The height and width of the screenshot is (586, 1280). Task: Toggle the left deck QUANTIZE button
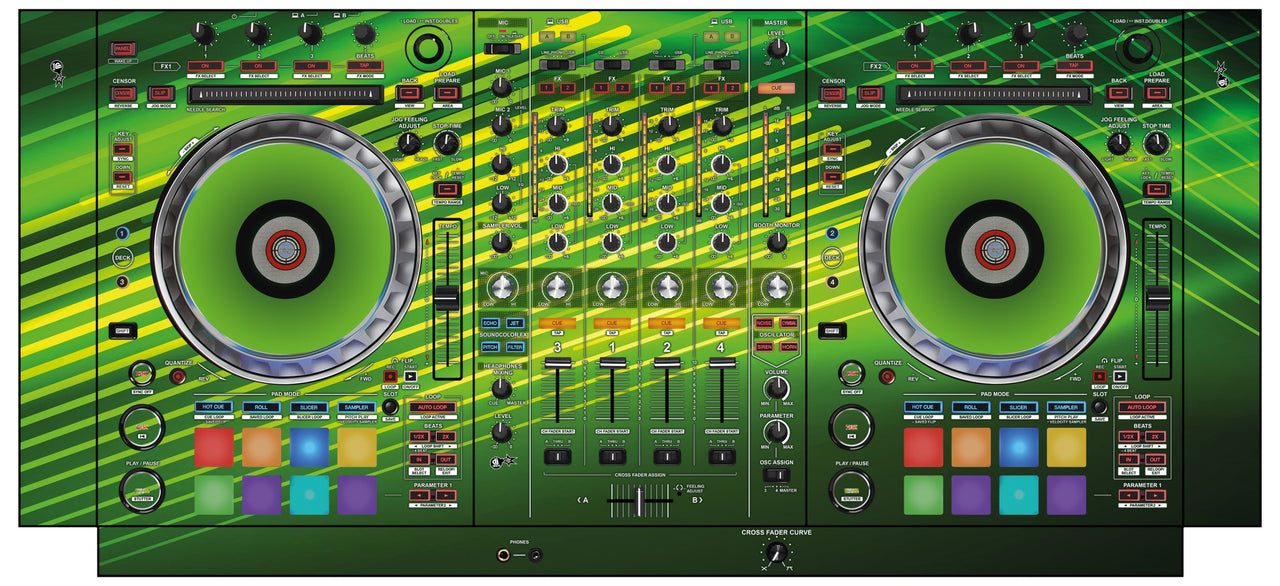178,376
